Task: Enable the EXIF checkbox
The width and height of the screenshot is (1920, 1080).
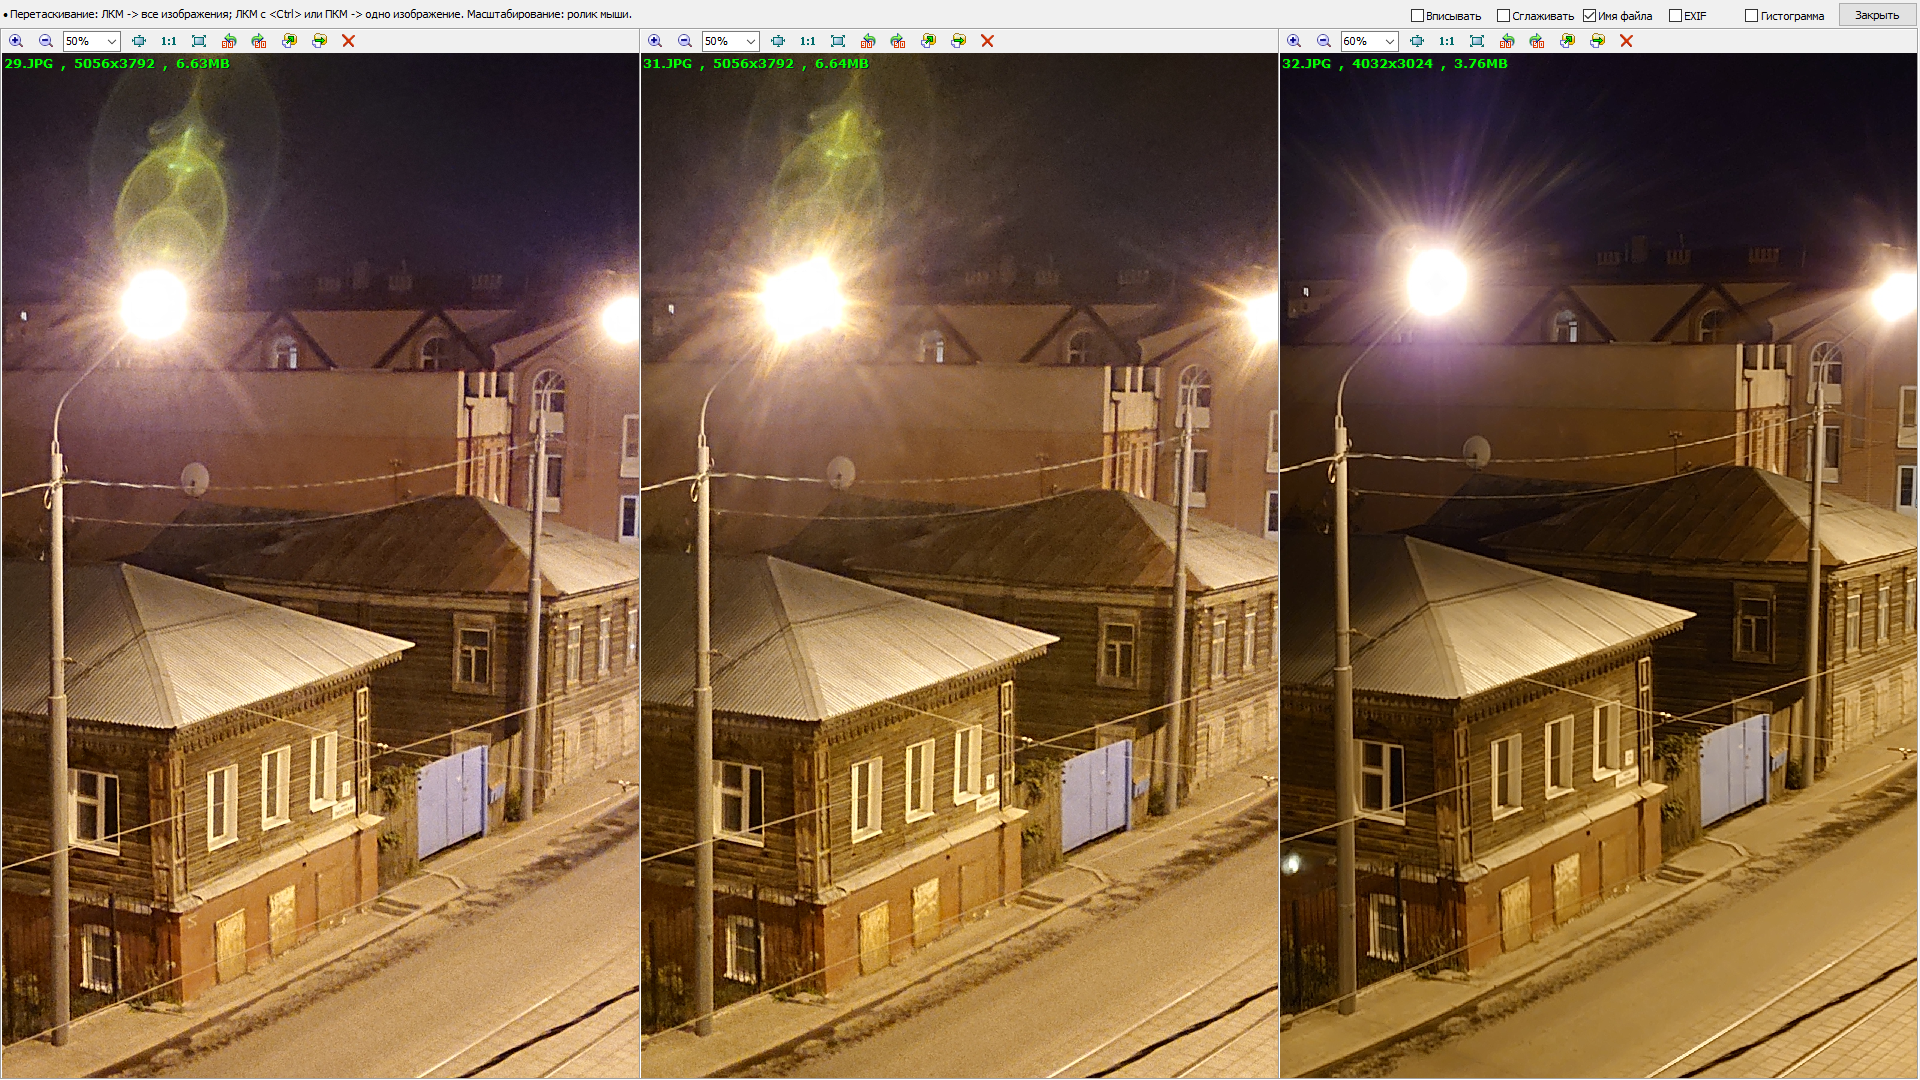Action: 1675,15
